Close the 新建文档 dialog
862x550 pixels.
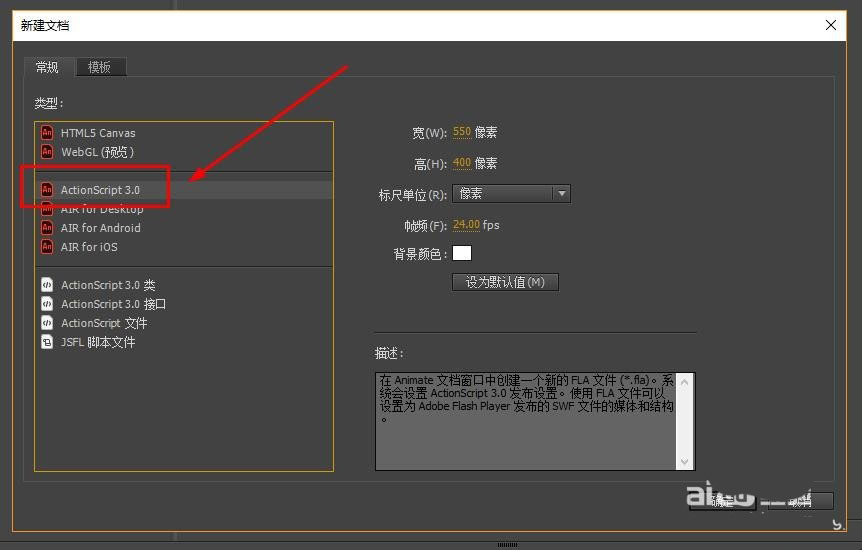point(831,25)
